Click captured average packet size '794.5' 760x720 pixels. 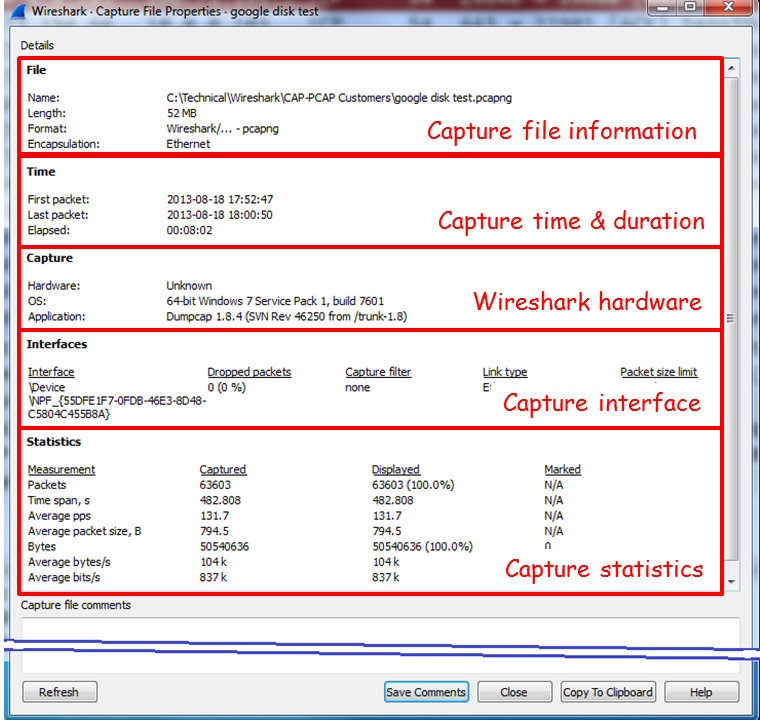pos(214,531)
